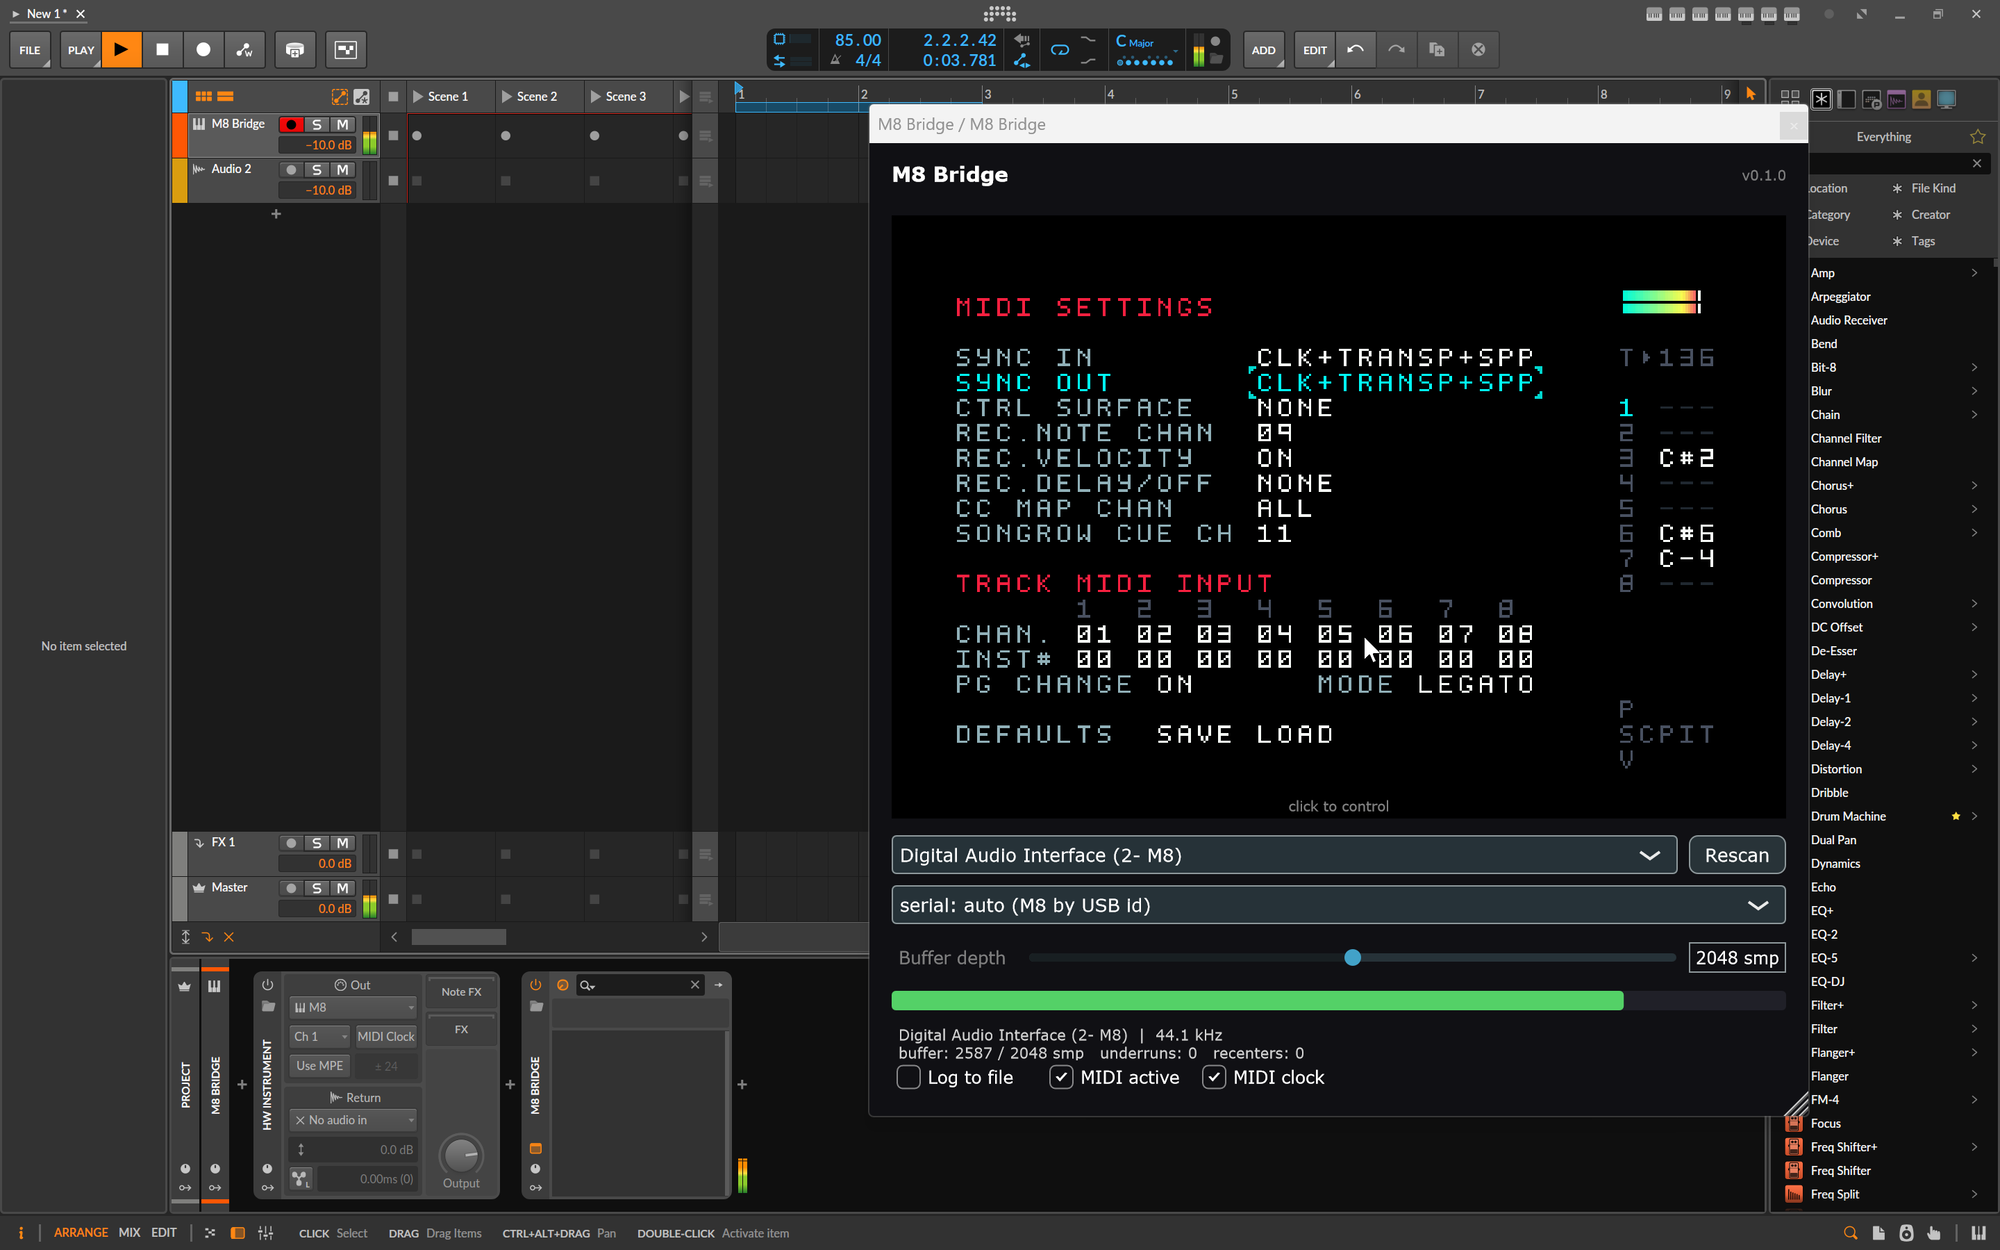Click the browser Everything star favorite icon
This screenshot has height=1250, width=2000.
tap(1977, 137)
